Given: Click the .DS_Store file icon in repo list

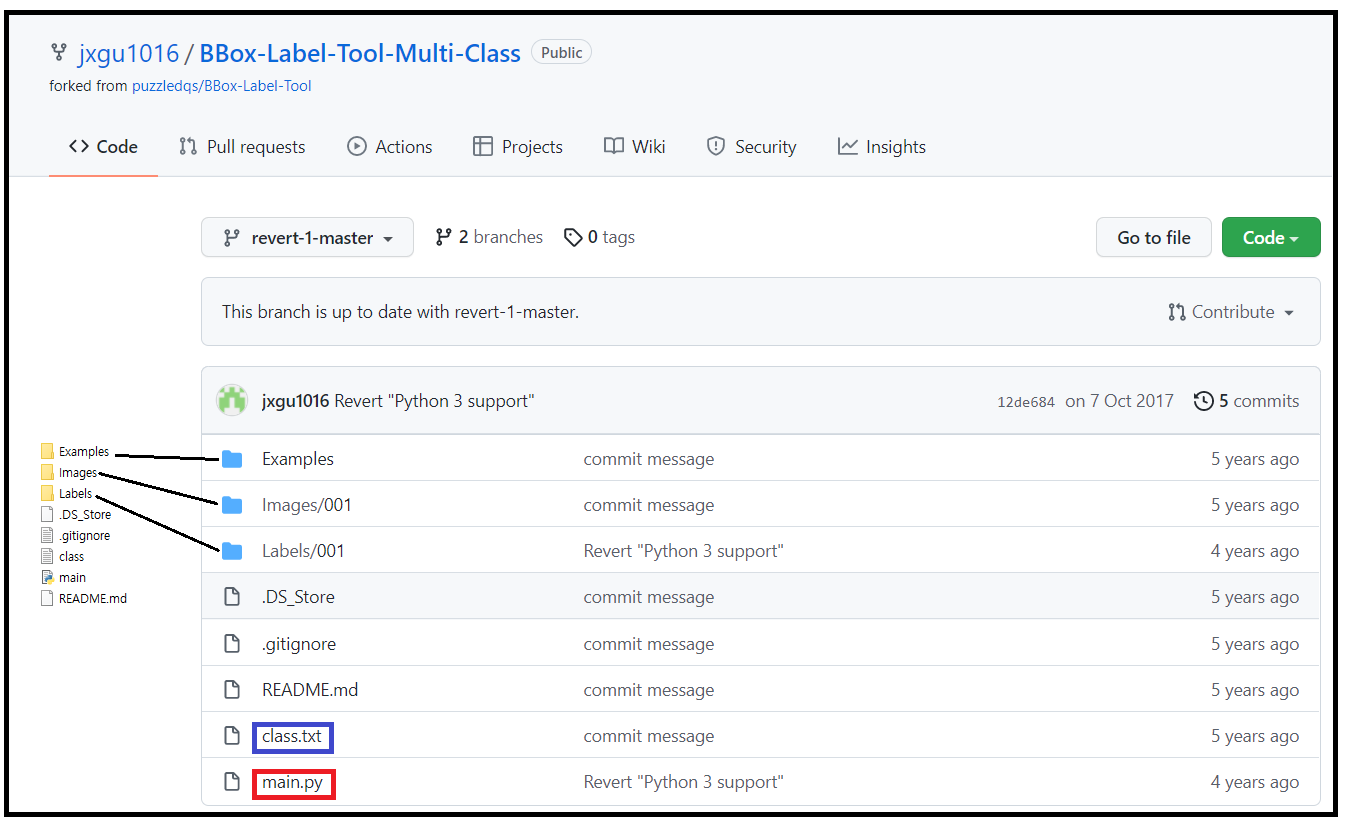Looking at the screenshot, I should tap(232, 597).
